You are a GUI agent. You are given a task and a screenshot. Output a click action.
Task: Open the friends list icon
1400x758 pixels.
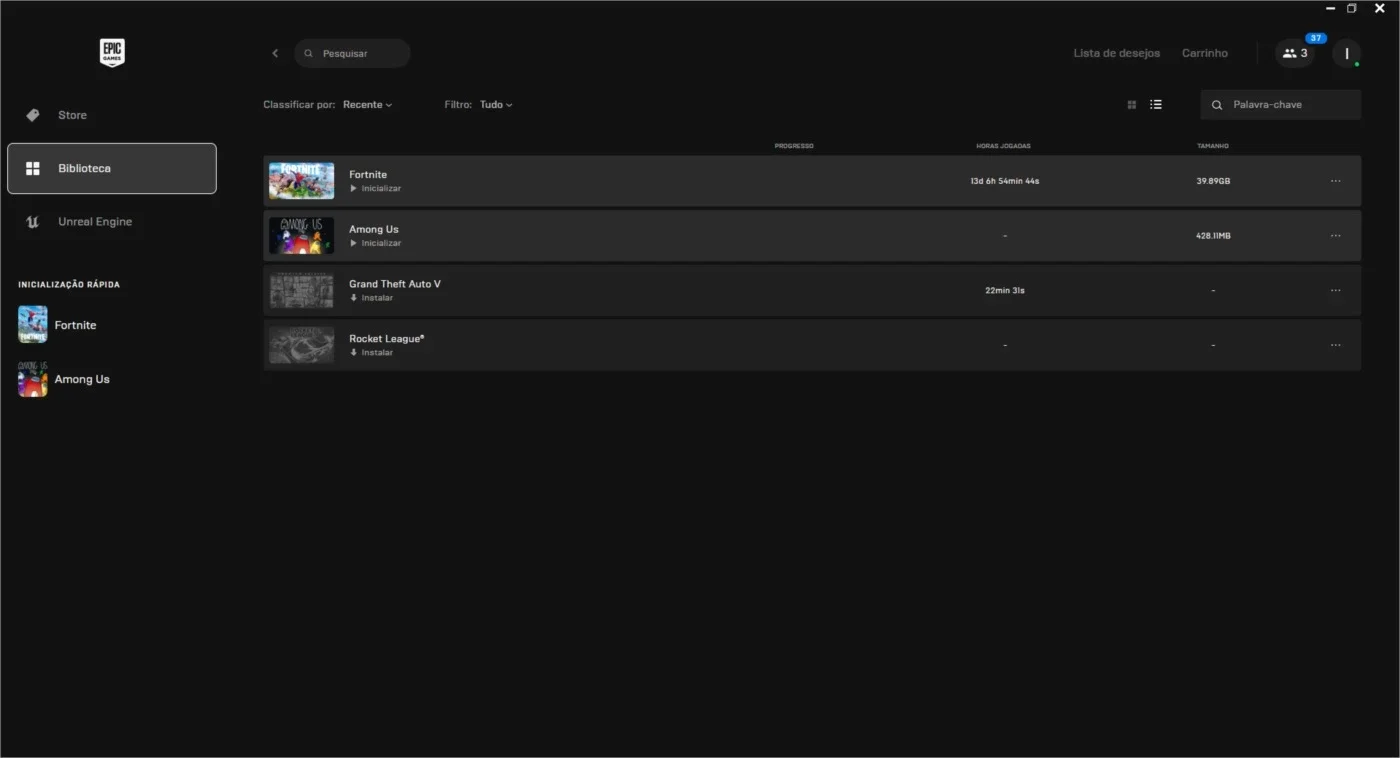(x=1295, y=53)
